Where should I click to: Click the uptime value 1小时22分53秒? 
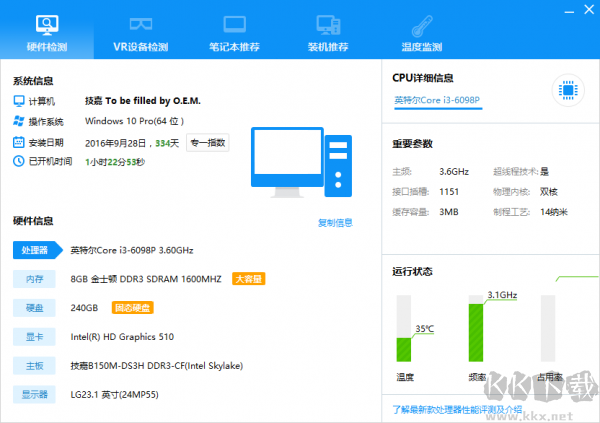click(115, 162)
